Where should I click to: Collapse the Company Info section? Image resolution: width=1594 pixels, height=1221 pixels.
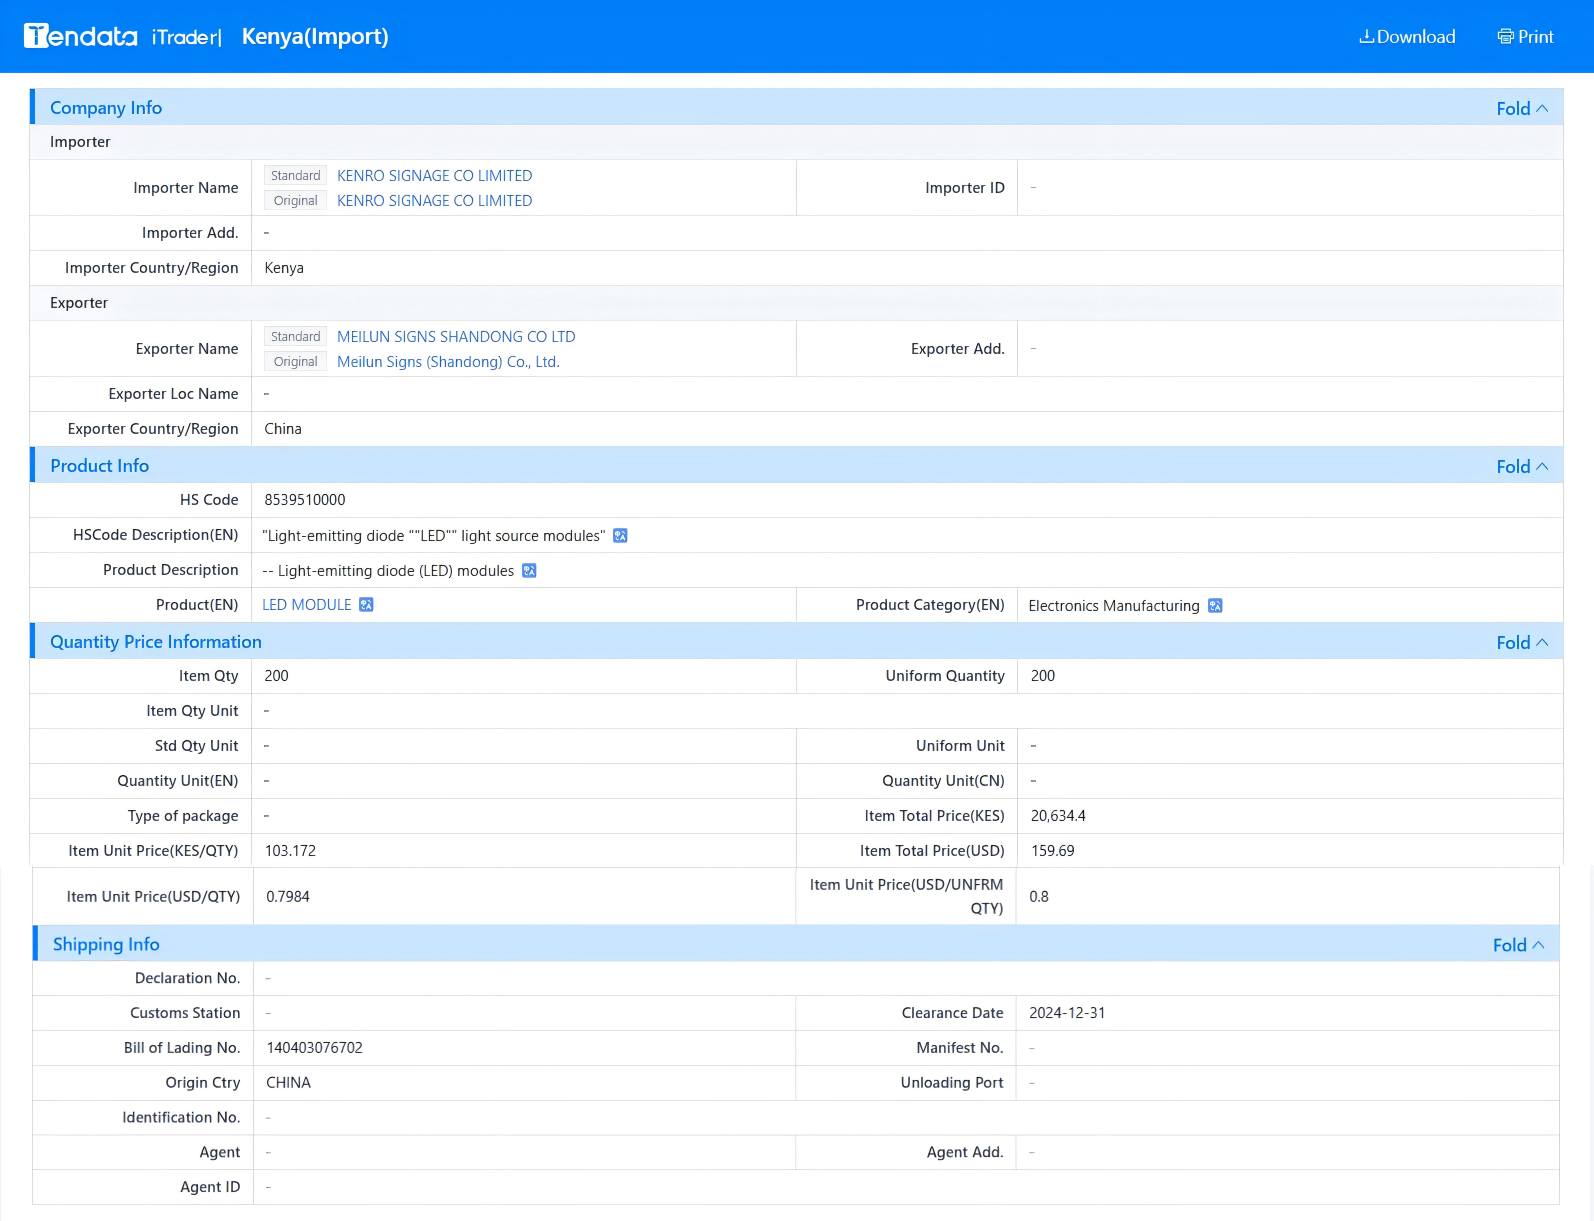1522,108
